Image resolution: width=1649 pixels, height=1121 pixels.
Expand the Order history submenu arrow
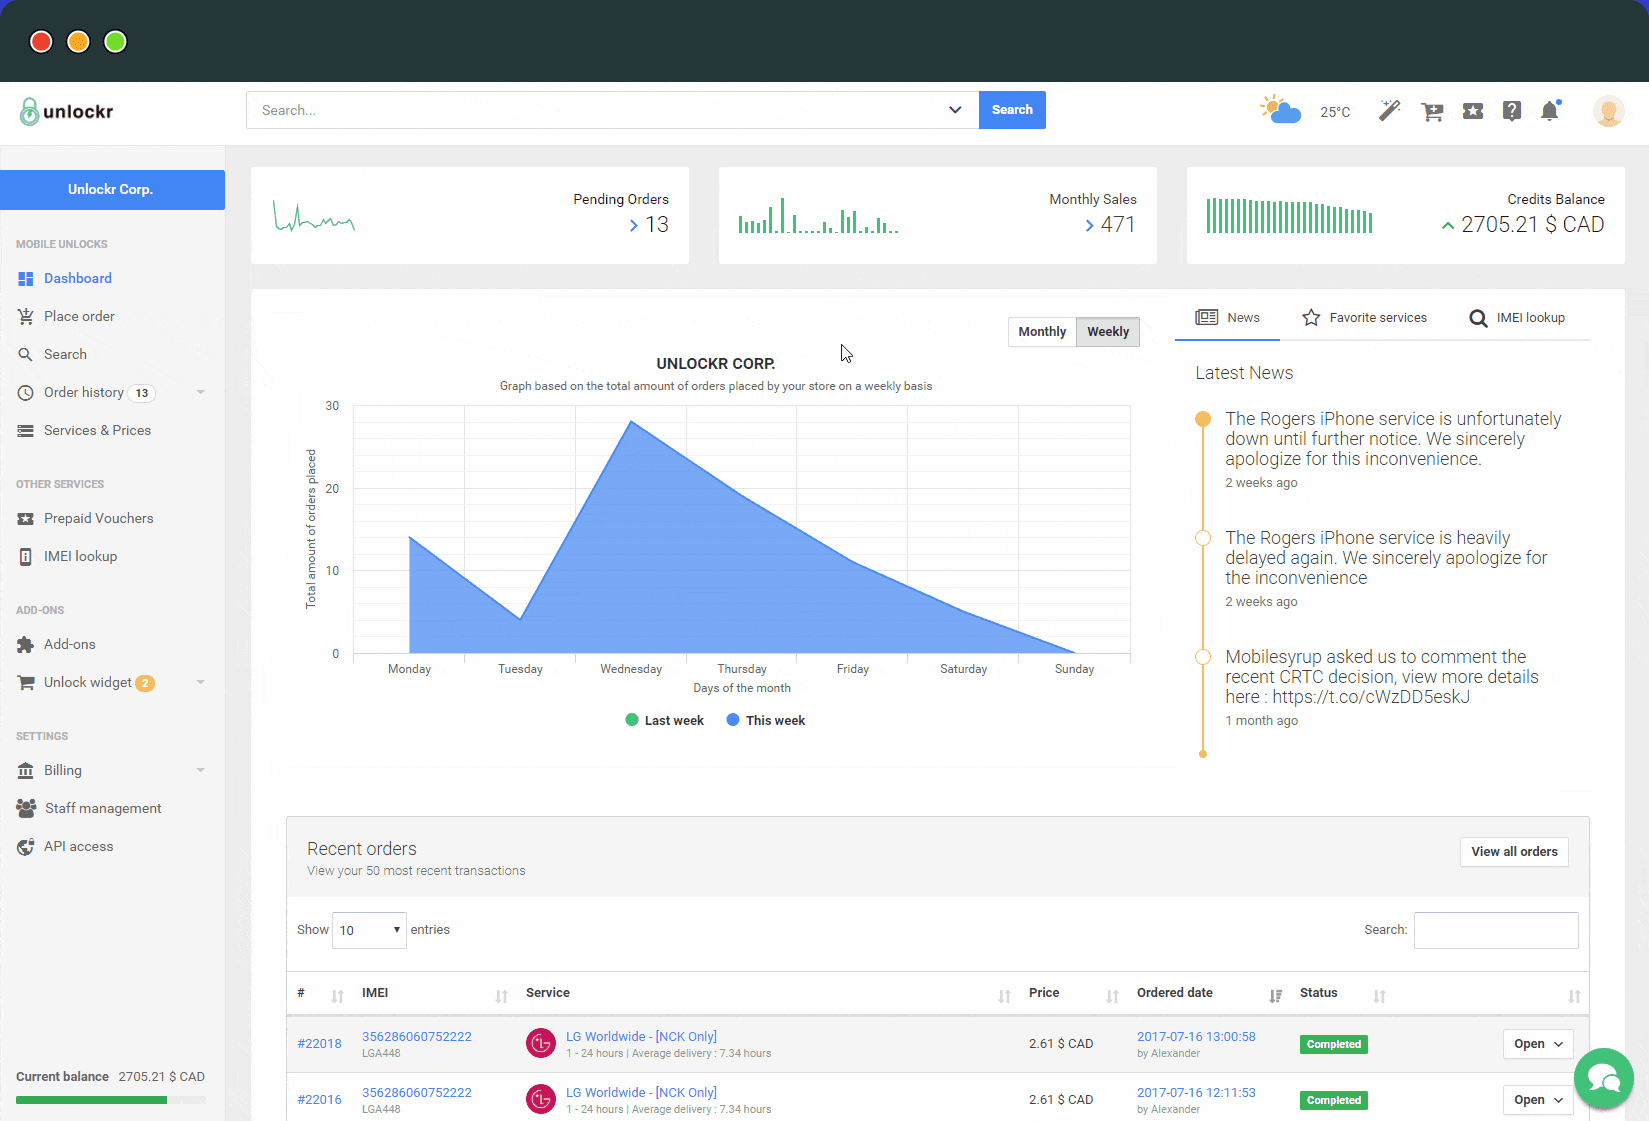click(x=201, y=392)
